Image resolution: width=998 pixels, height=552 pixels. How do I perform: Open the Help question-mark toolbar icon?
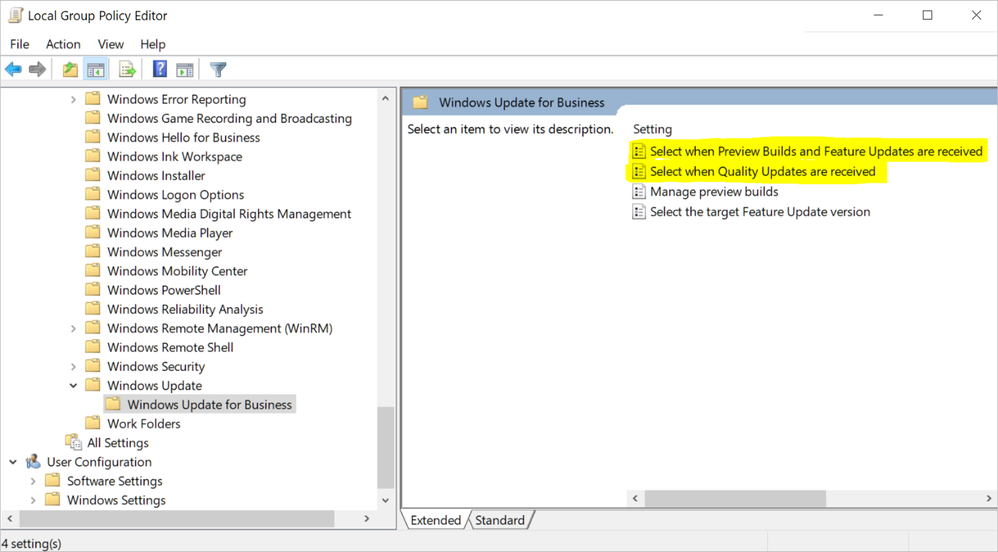pyautogui.click(x=160, y=69)
